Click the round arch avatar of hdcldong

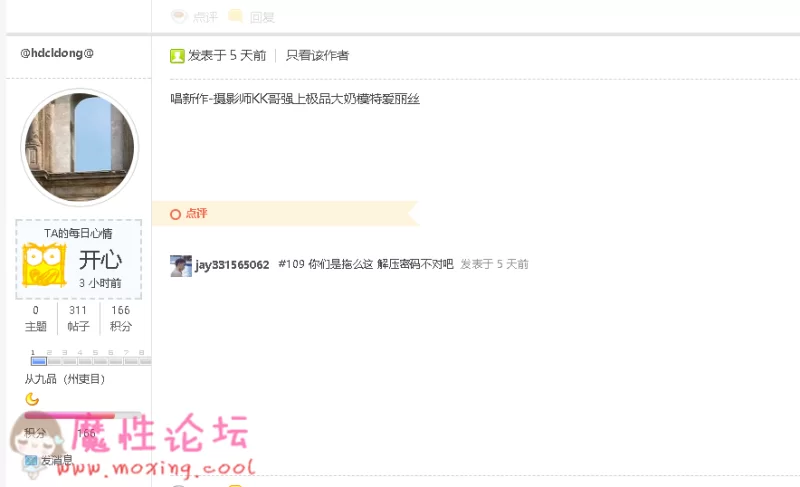pyautogui.click(x=80, y=147)
